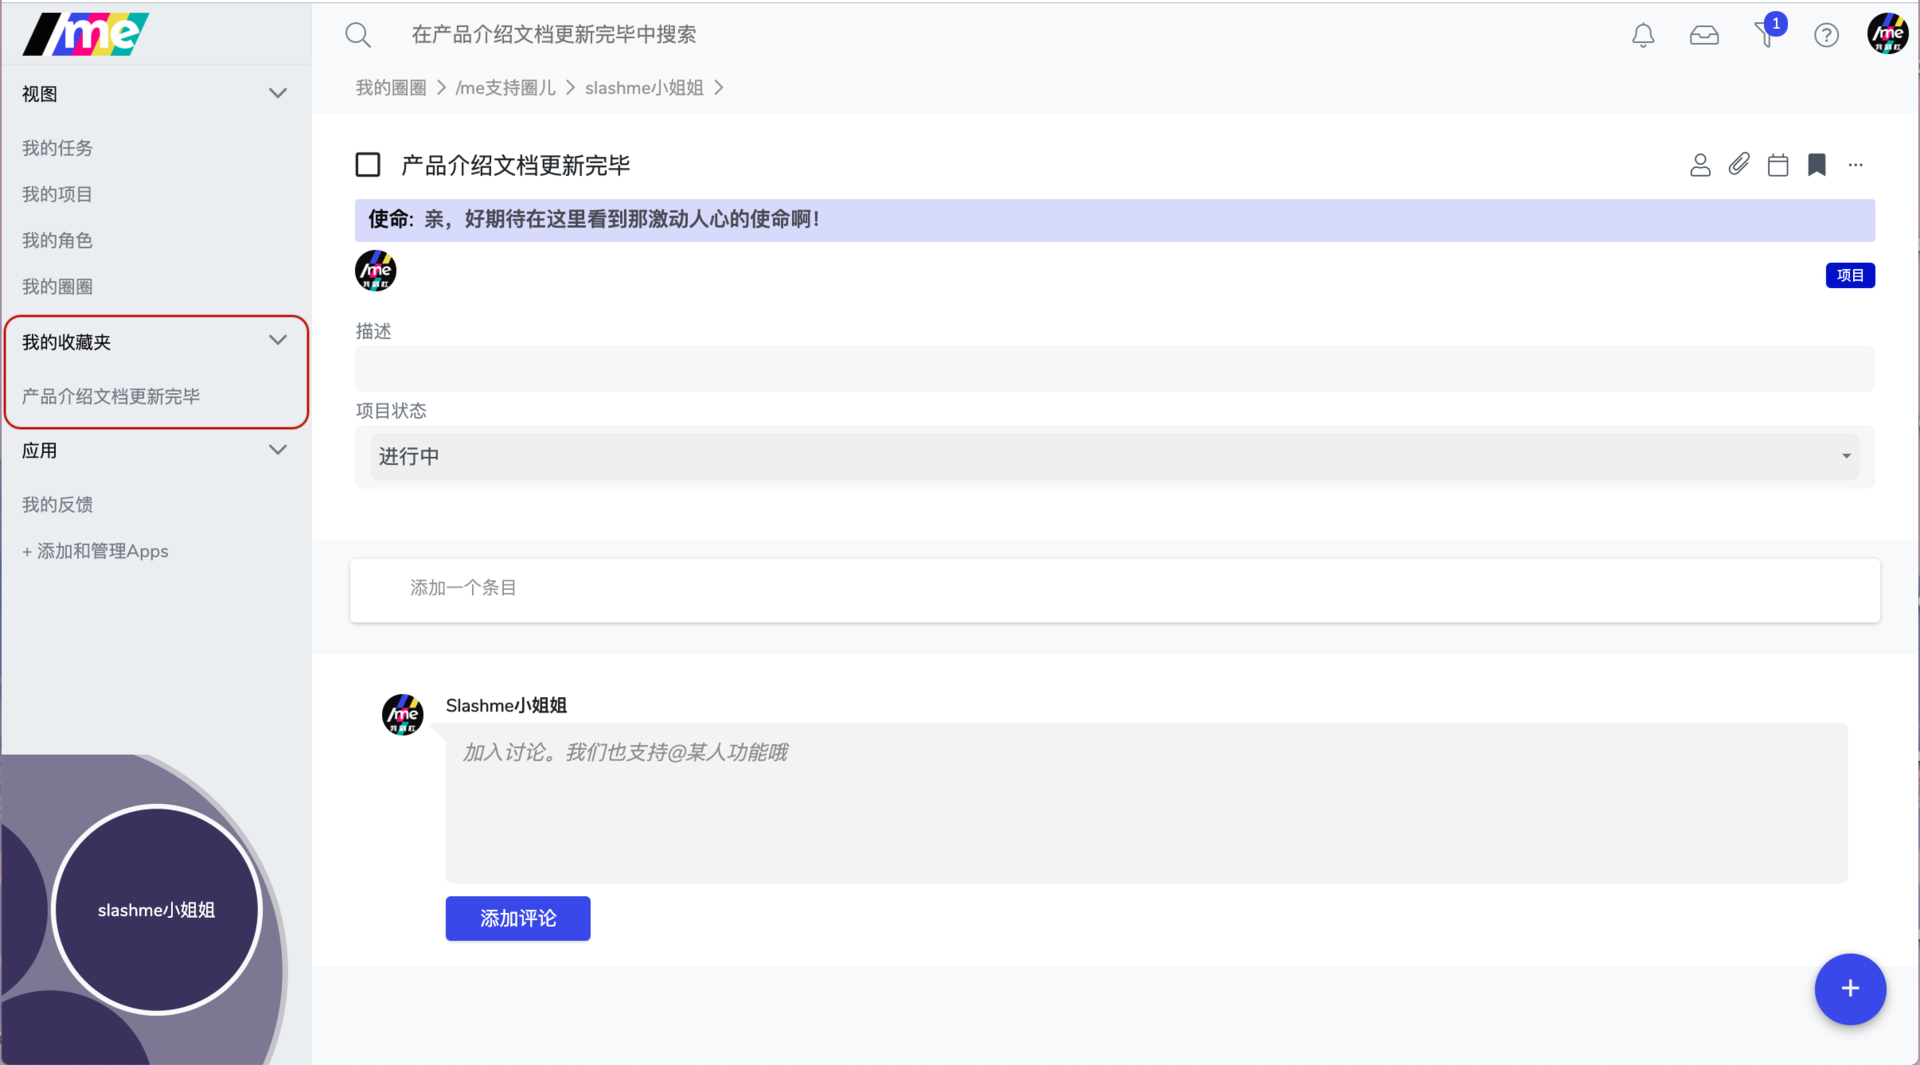The image size is (1920, 1065).
Task: Click the slashme小姐姐 circle bubble
Action: coord(157,910)
